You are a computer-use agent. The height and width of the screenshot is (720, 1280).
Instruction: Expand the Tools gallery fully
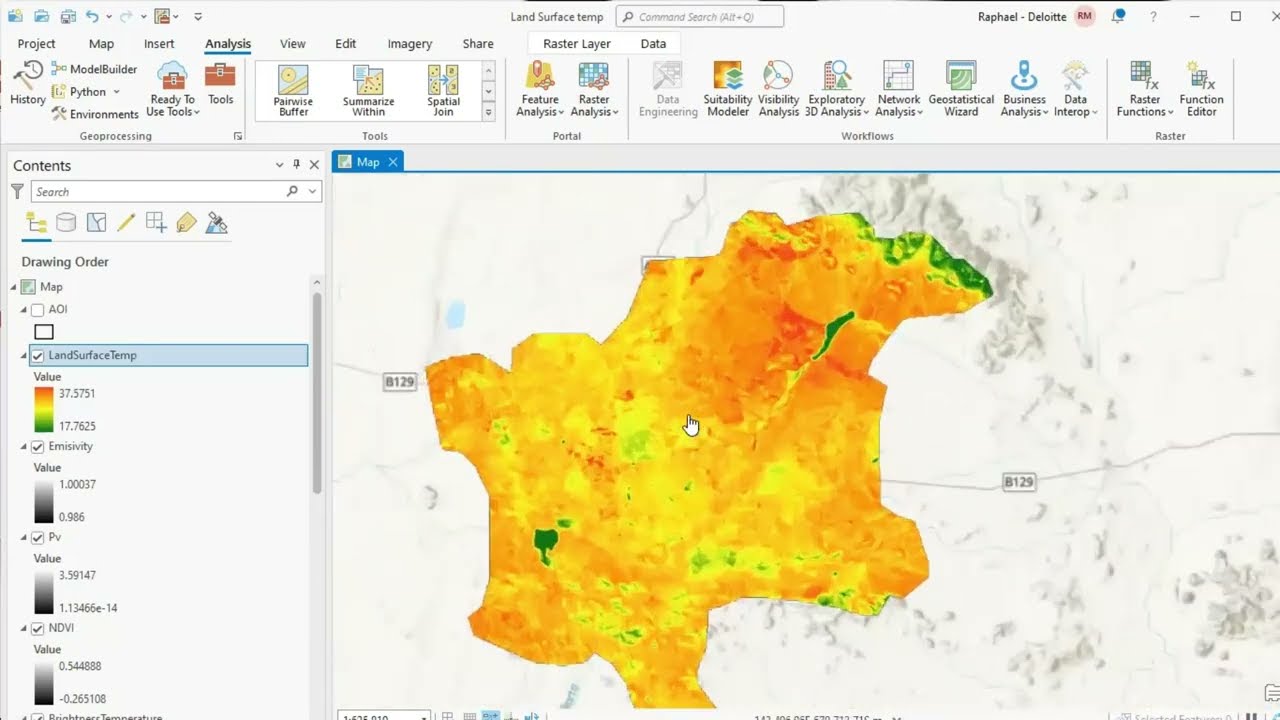(489, 113)
